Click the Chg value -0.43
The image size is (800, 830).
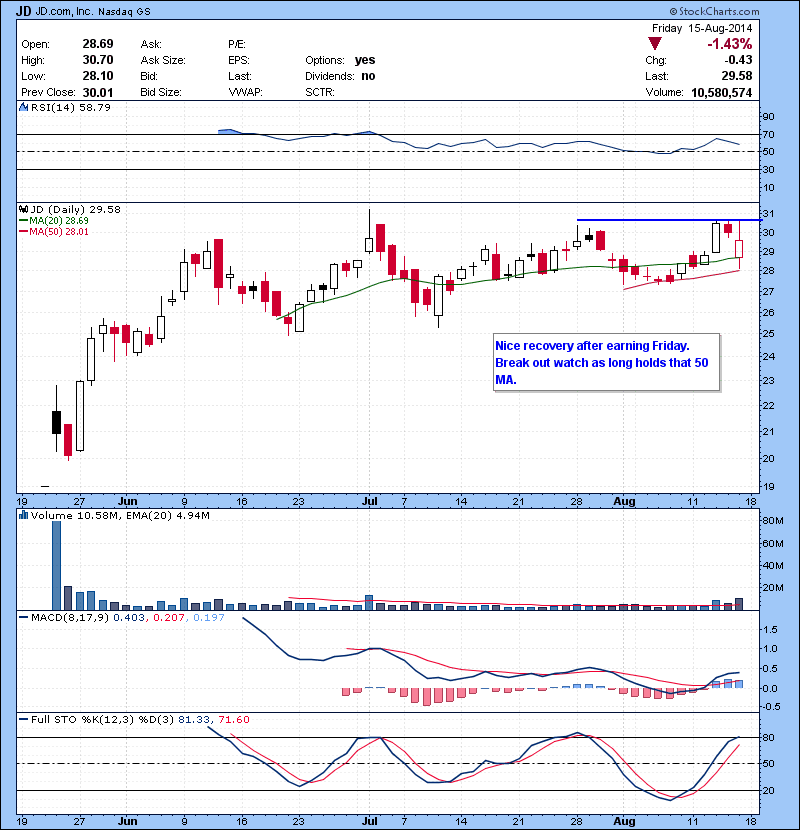(x=739, y=60)
